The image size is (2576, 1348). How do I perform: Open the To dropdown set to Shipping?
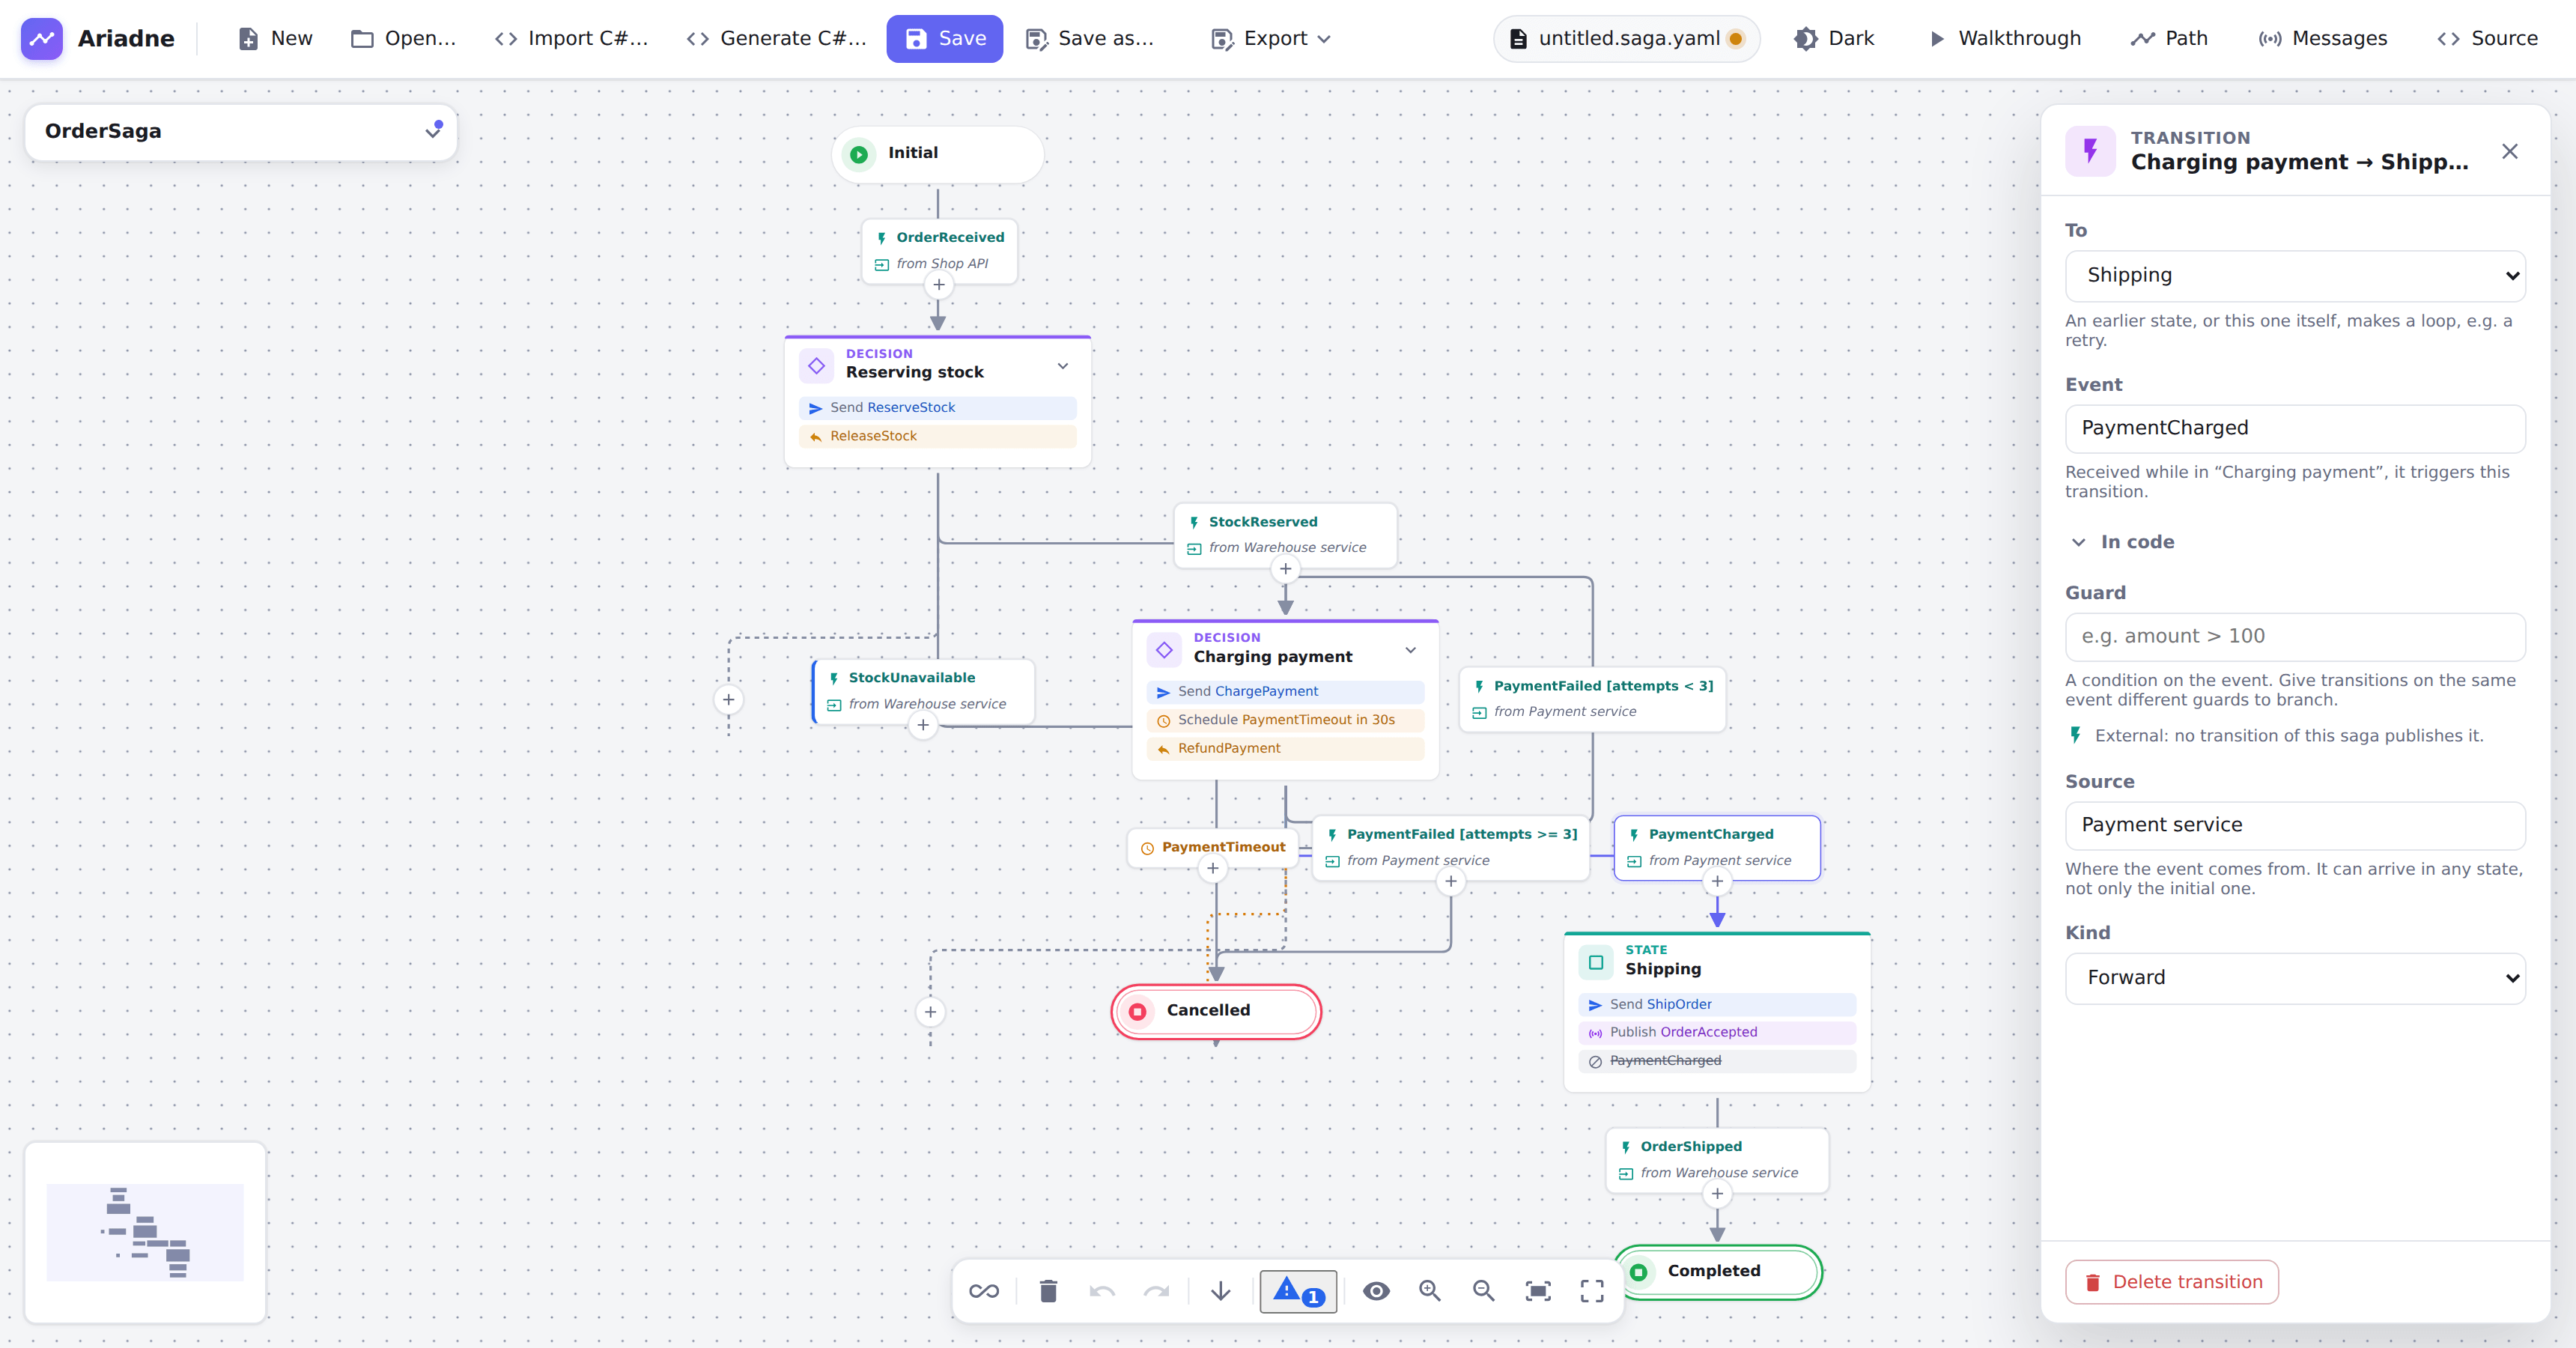tap(2295, 275)
